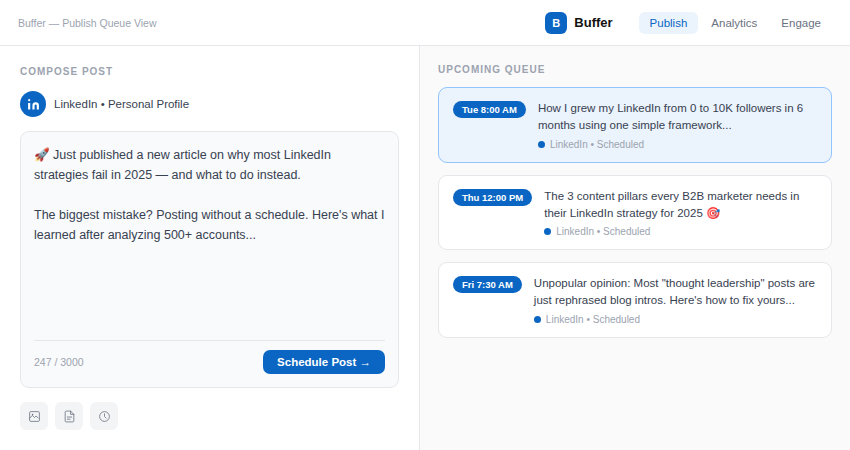The width and height of the screenshot is (850, 450).
Task: Click the Thu 12:00 PM time badge
Action: pyautogui.click(x=492, y=198)
